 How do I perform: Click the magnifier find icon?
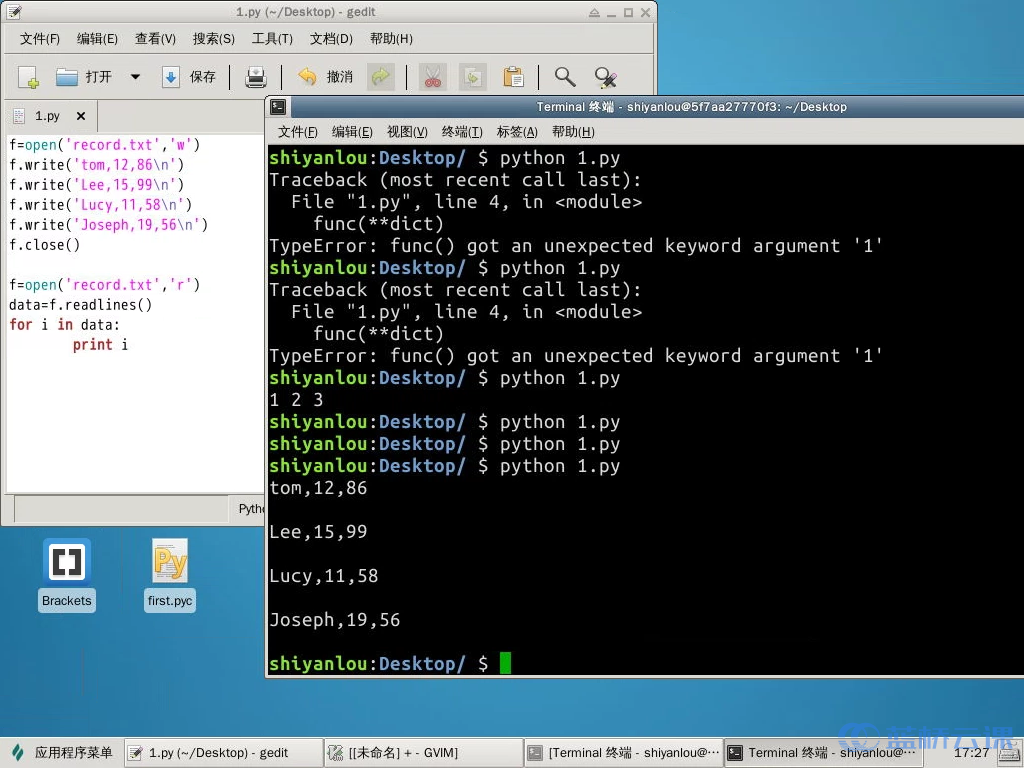point(565,77)
